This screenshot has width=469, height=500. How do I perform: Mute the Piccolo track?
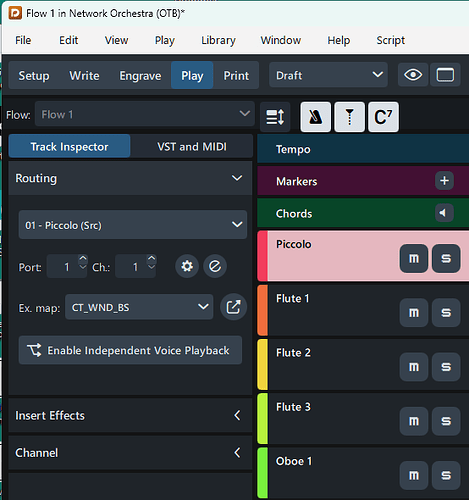(414, 258)
